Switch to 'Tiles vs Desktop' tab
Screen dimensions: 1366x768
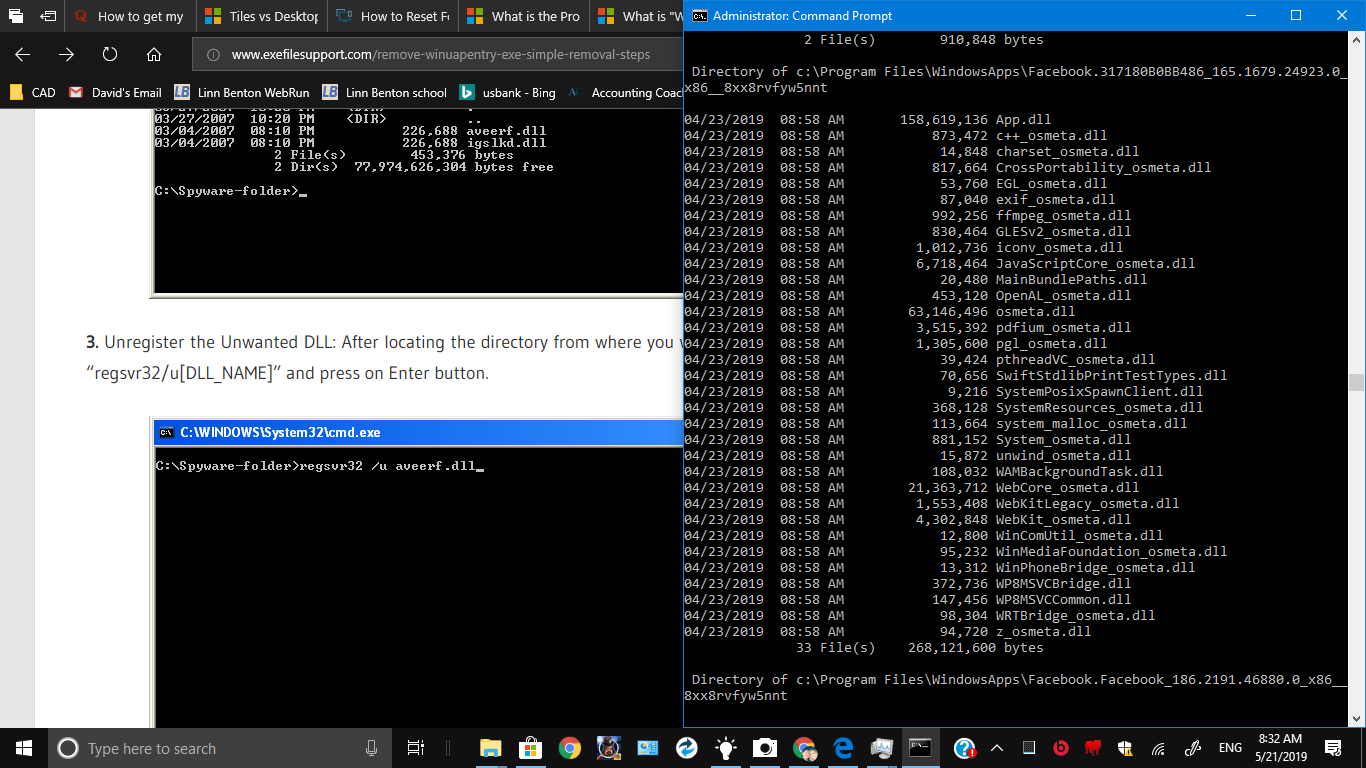pos(260,16)
